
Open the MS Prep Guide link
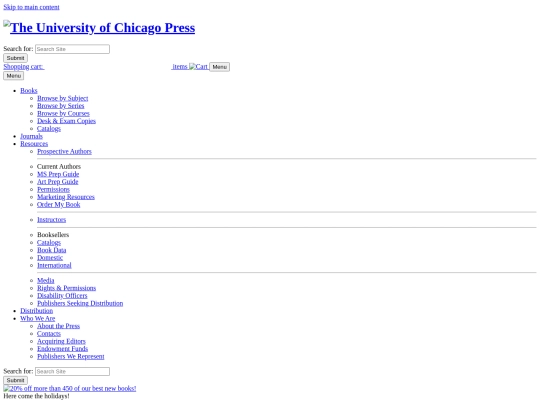pos(58,174)
